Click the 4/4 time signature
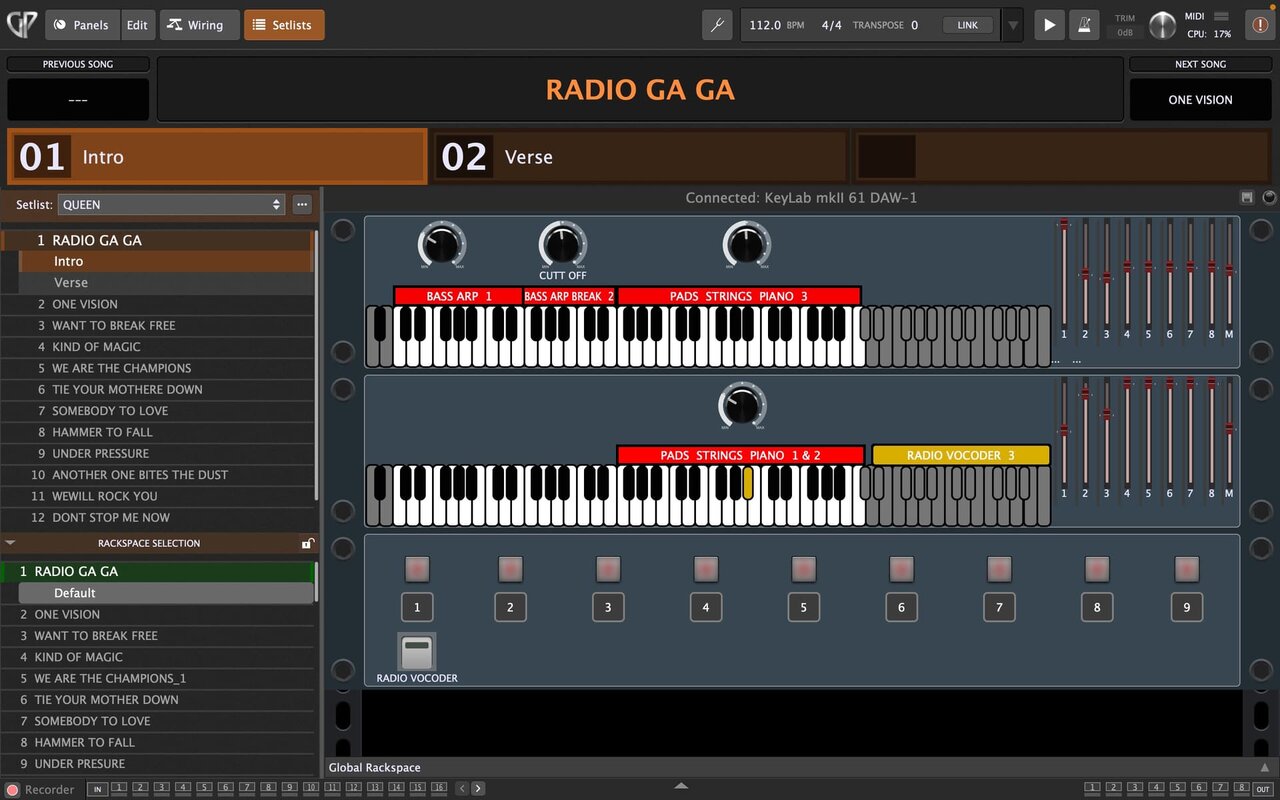Image resolution: width=1280 pixels, height=800 pixels. [831, 25]
